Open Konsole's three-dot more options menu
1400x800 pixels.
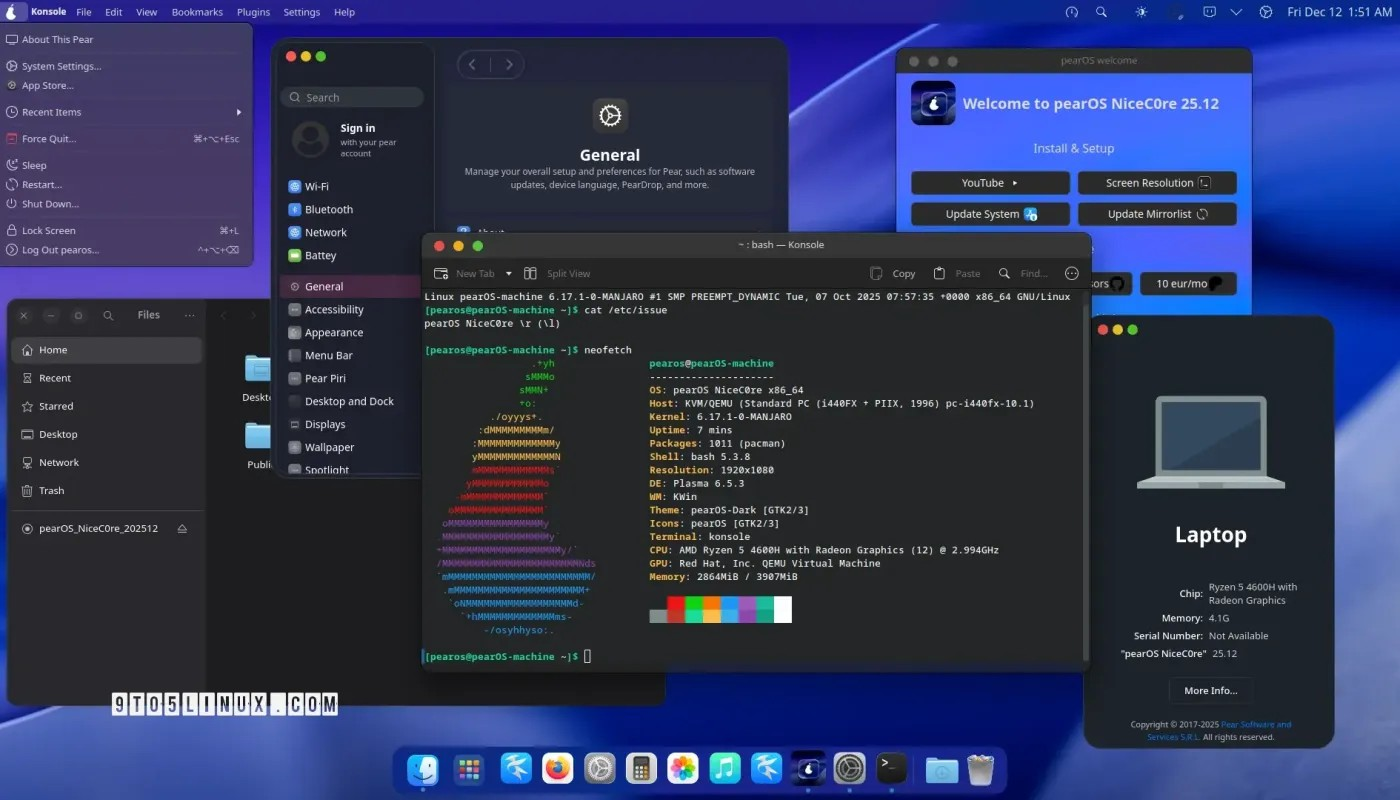tap(1072, 274)
